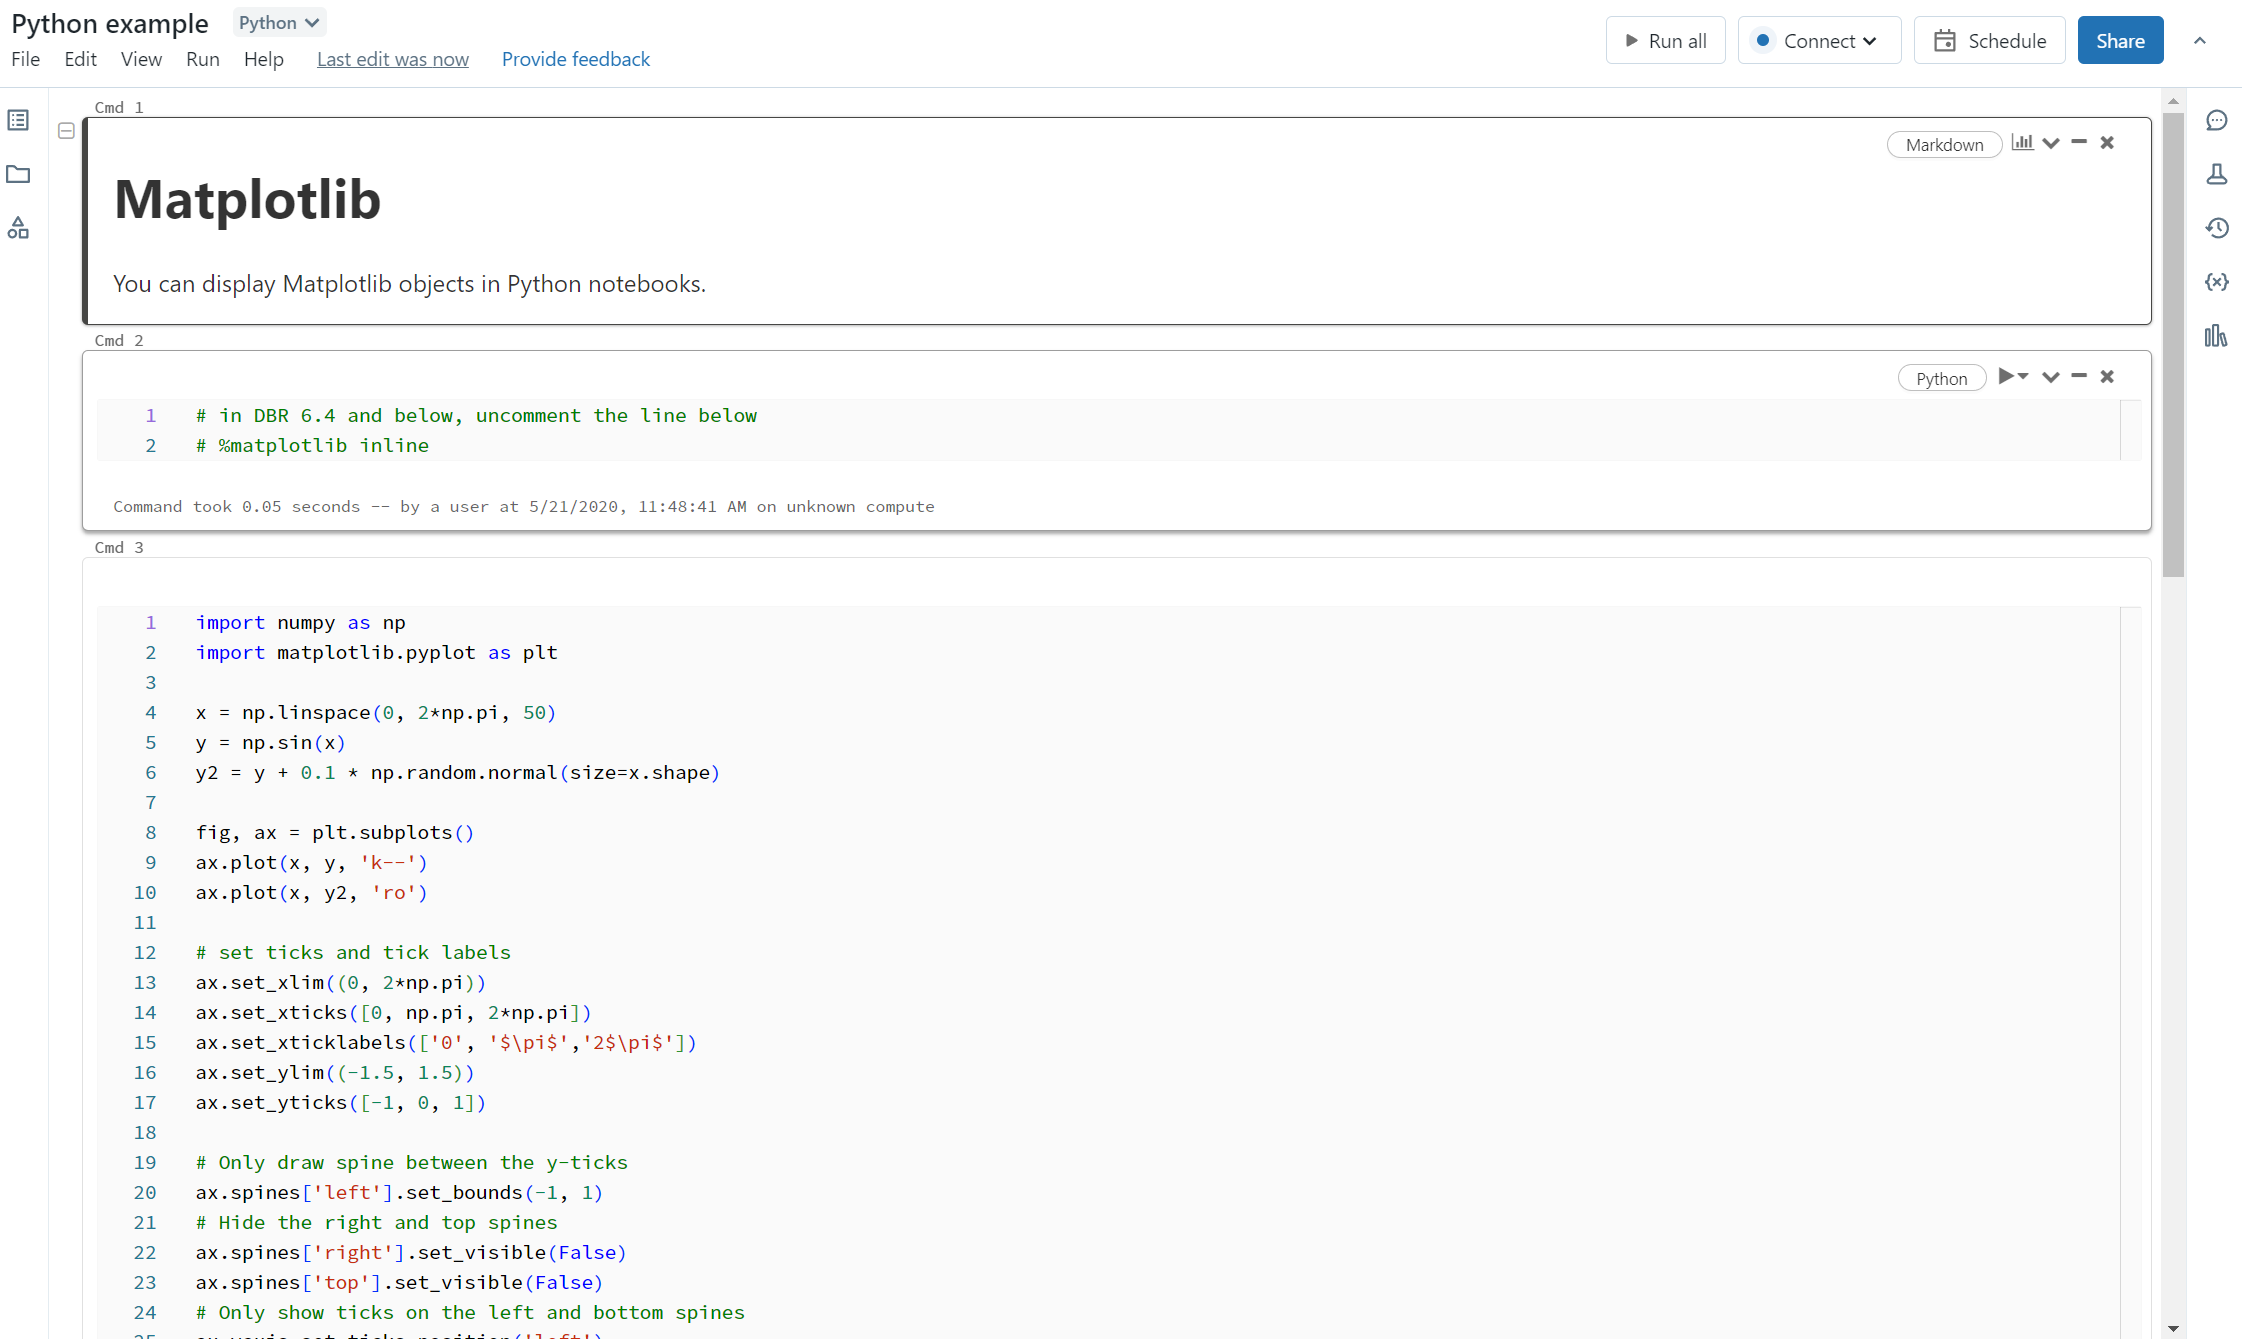Viewport: 2242px width, 1339px height.
Task: Open the libraries icon in right sidebar
Action: point(2216,336)
